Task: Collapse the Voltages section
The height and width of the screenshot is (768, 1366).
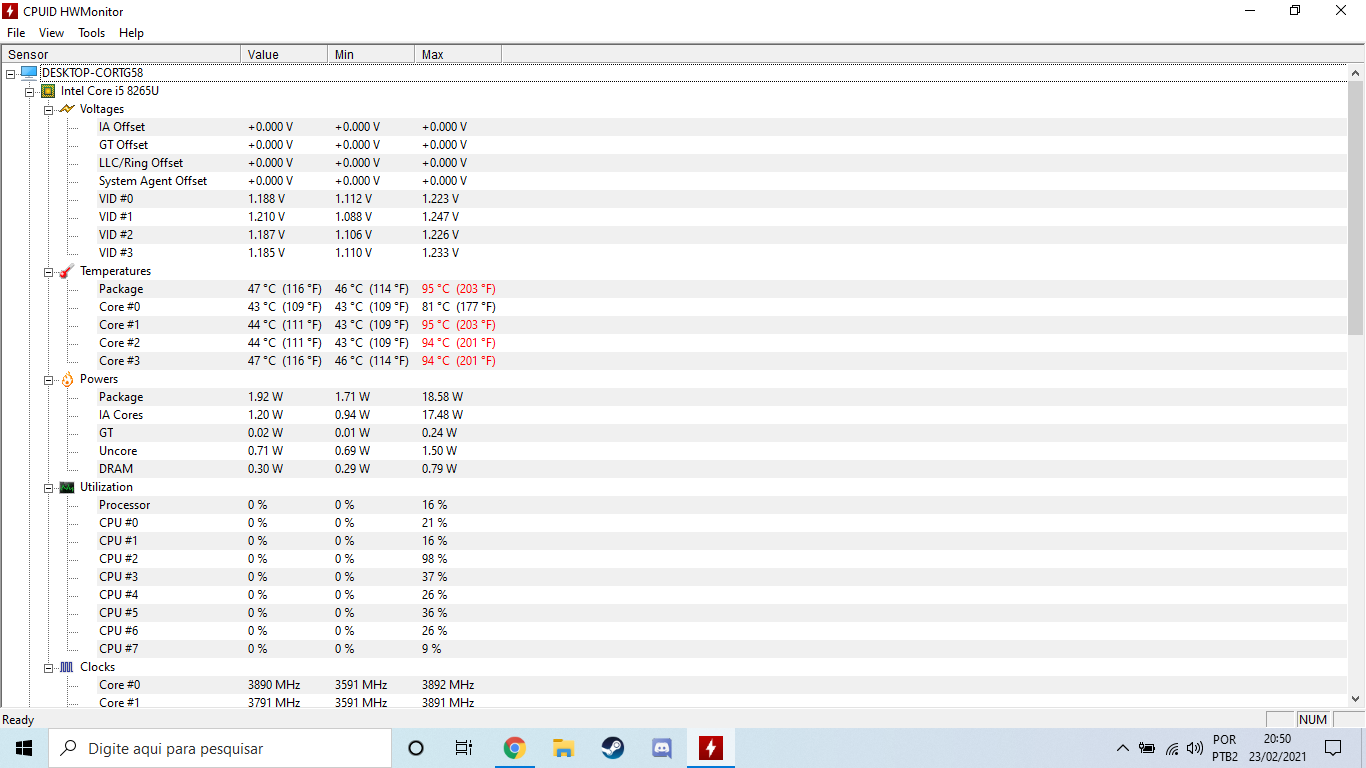Action: point(49,109)
